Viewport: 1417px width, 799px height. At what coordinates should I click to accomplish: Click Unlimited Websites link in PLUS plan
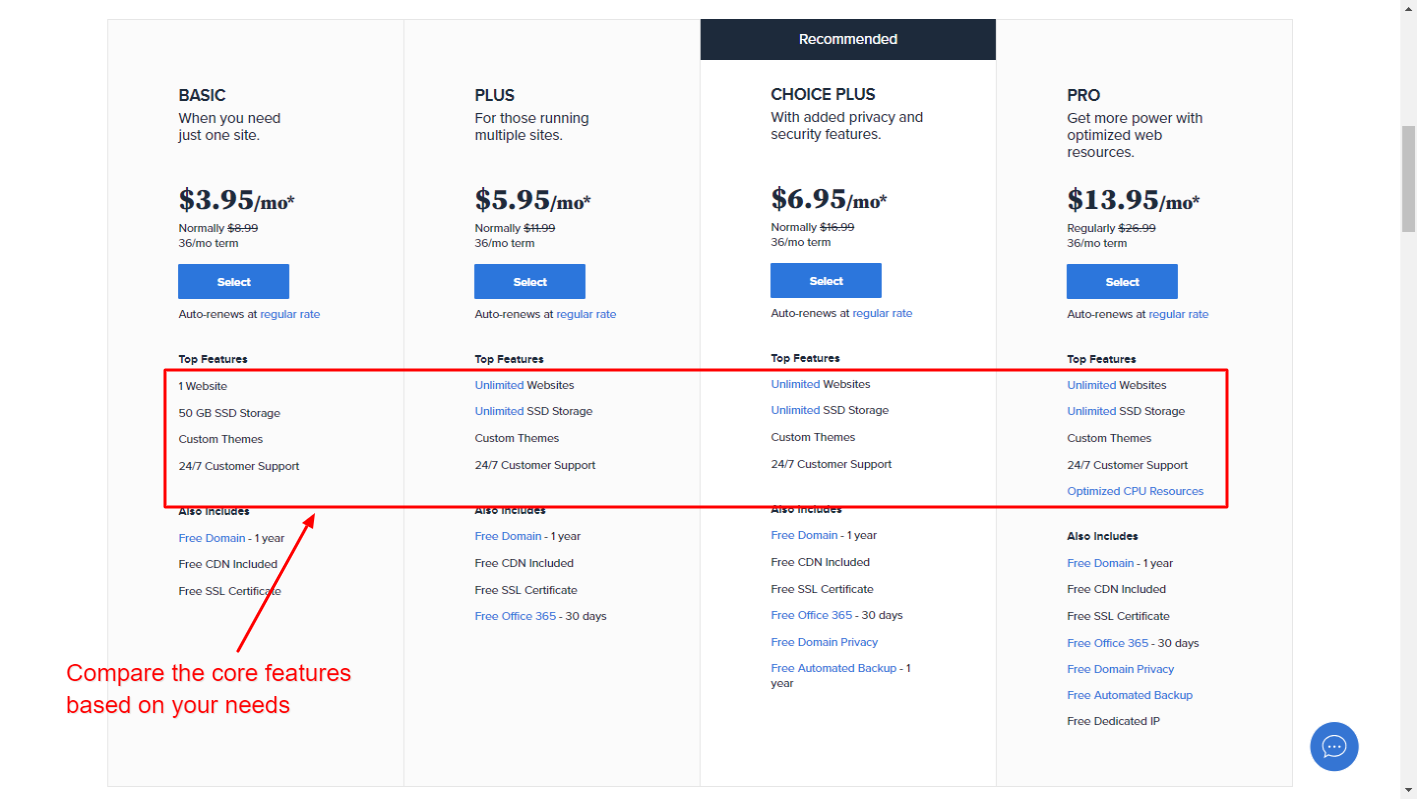coord(499,385)
